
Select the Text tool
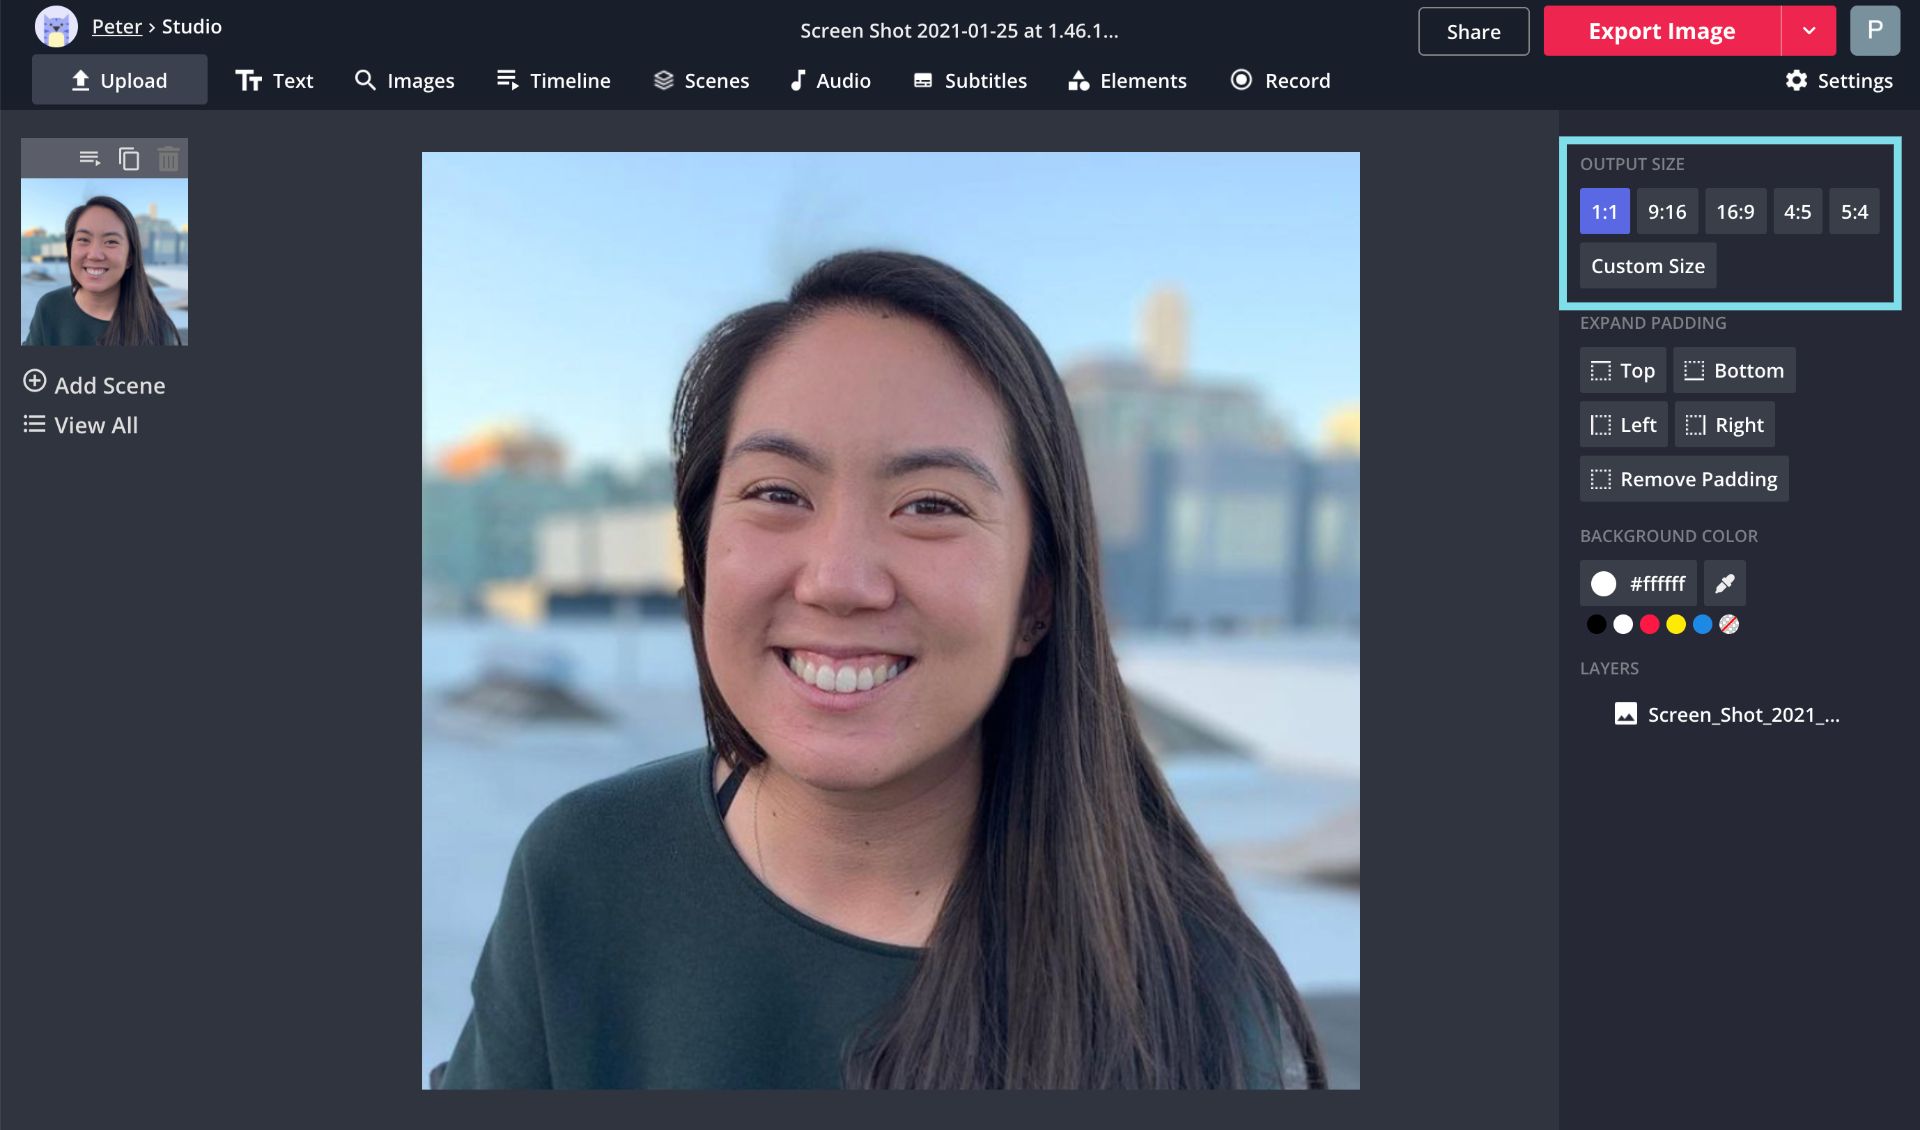click(x=274, y=80)
